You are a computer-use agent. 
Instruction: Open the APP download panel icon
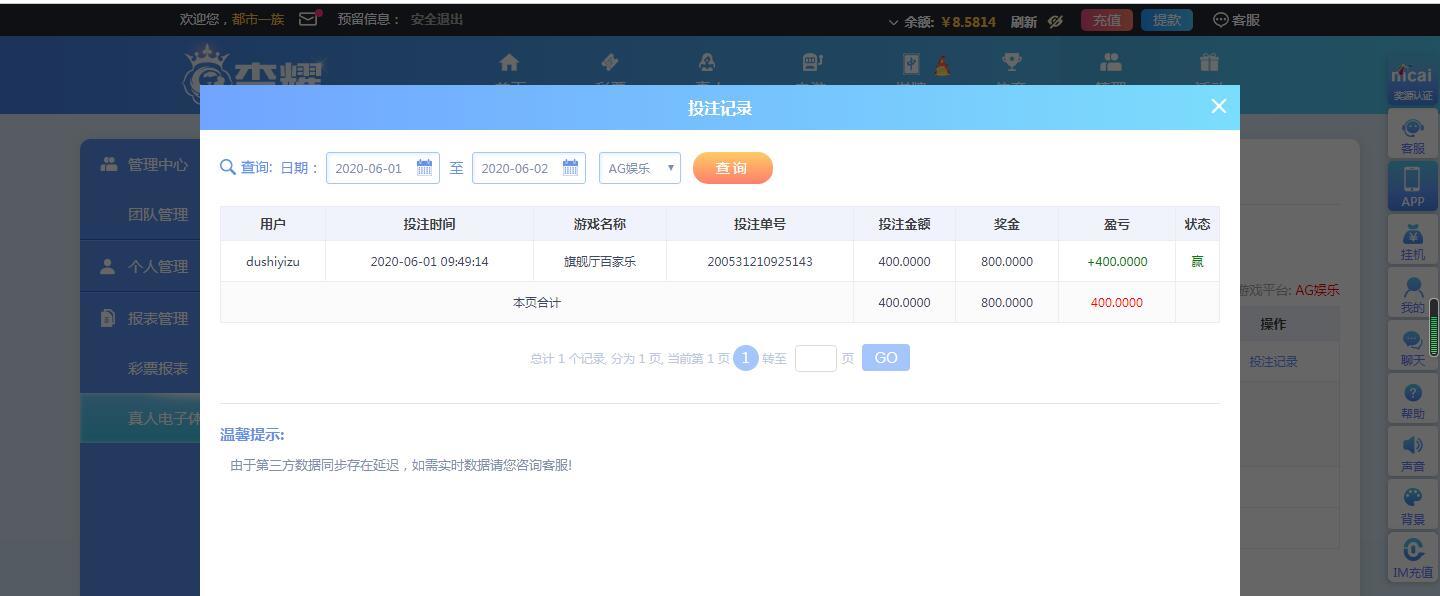tap(1412, 185)
